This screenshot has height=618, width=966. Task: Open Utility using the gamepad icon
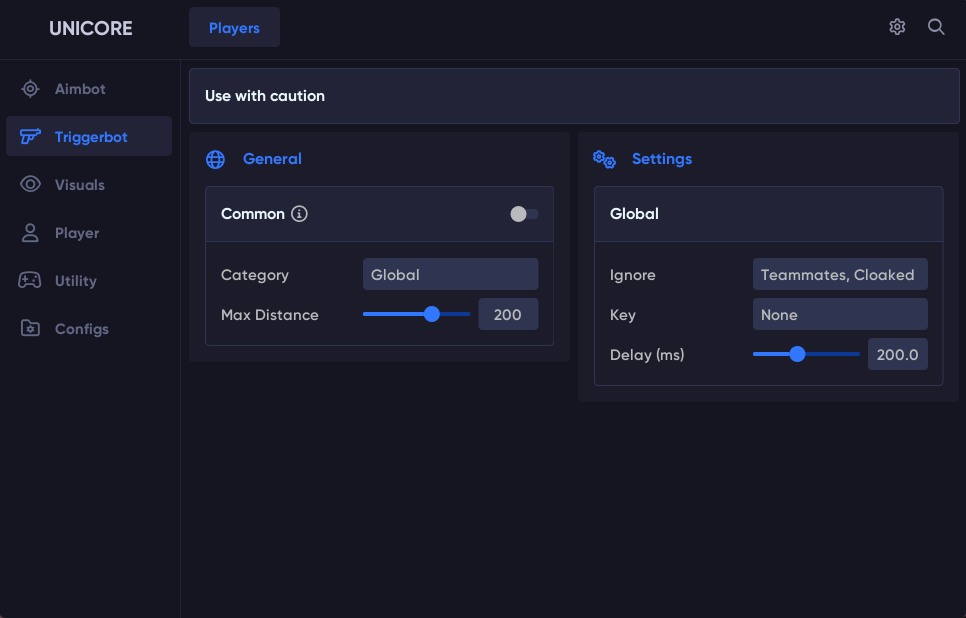[30, 281]
